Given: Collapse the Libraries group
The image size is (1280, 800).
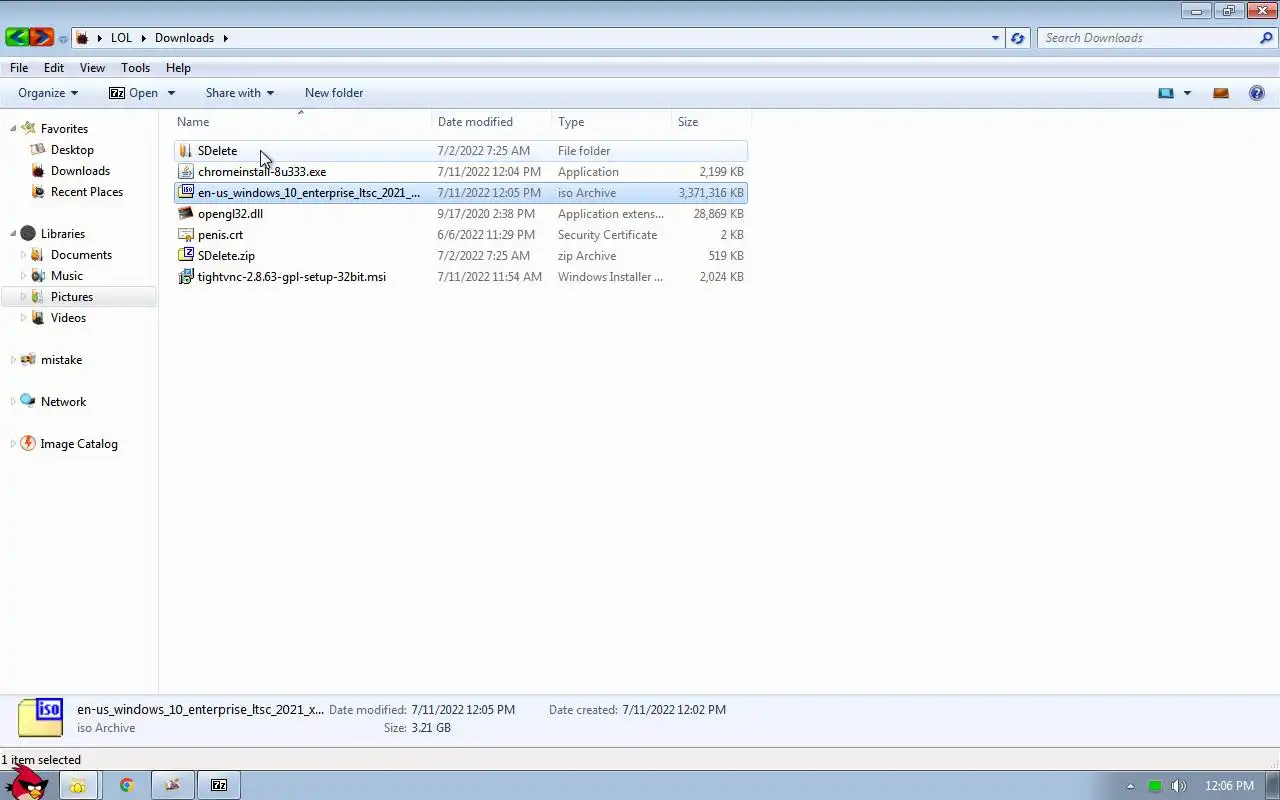Looking at the screenshot, I should [14, 233].
